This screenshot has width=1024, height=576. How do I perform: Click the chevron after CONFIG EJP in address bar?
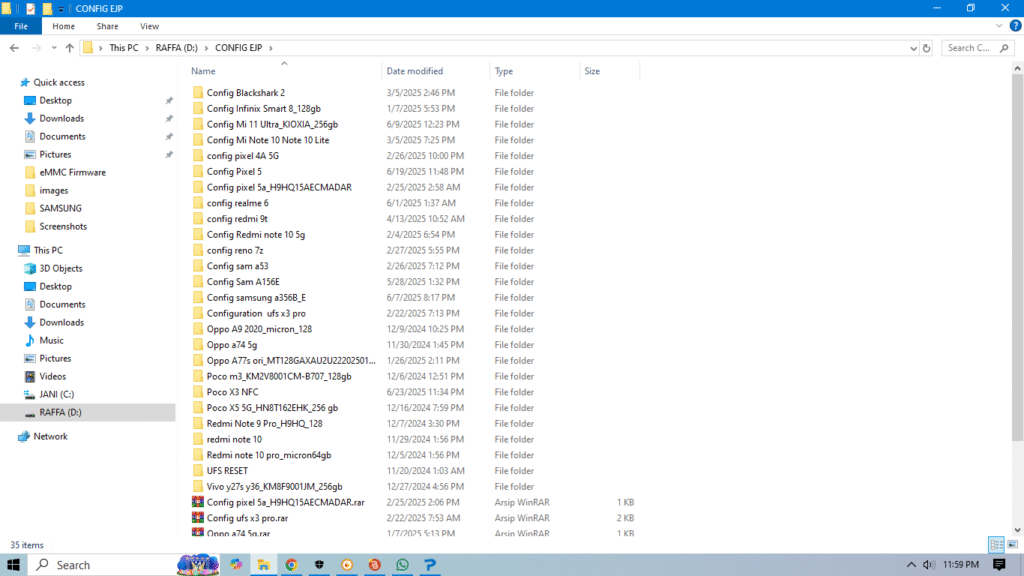point(271,48)
